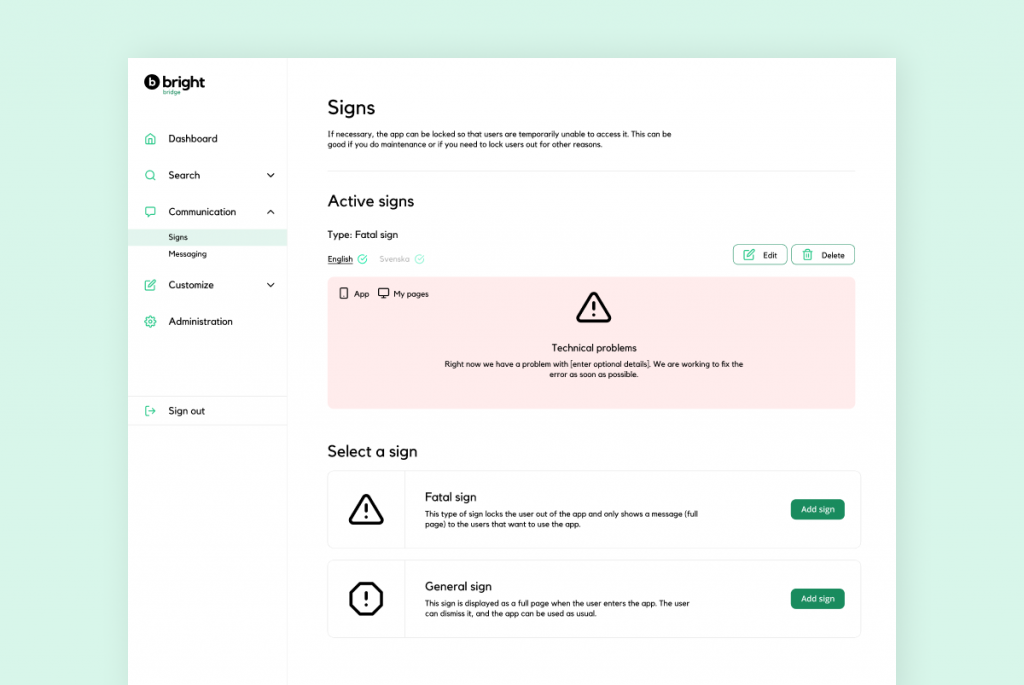Click the Bright Bridge logo

pos(174,84)
